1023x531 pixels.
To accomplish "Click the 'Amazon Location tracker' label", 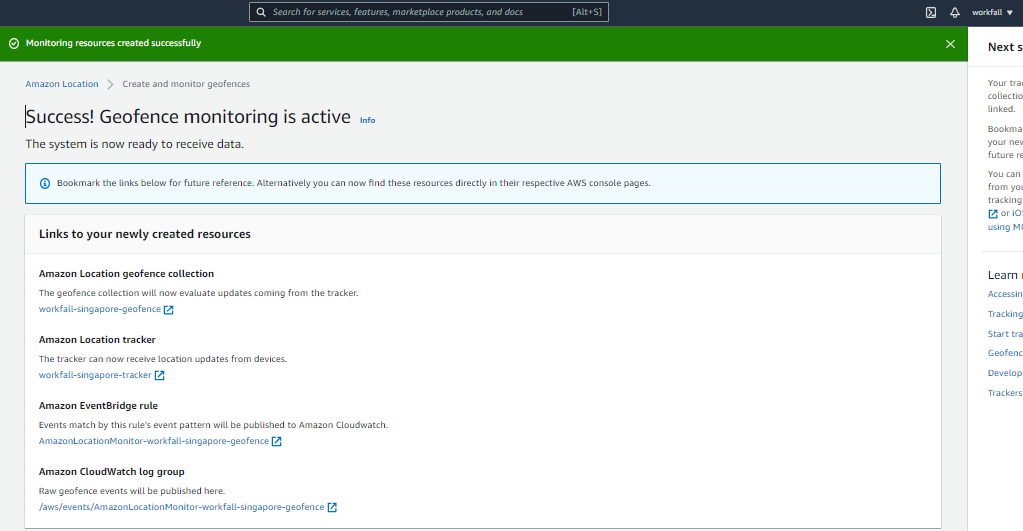I will point(97,340).
